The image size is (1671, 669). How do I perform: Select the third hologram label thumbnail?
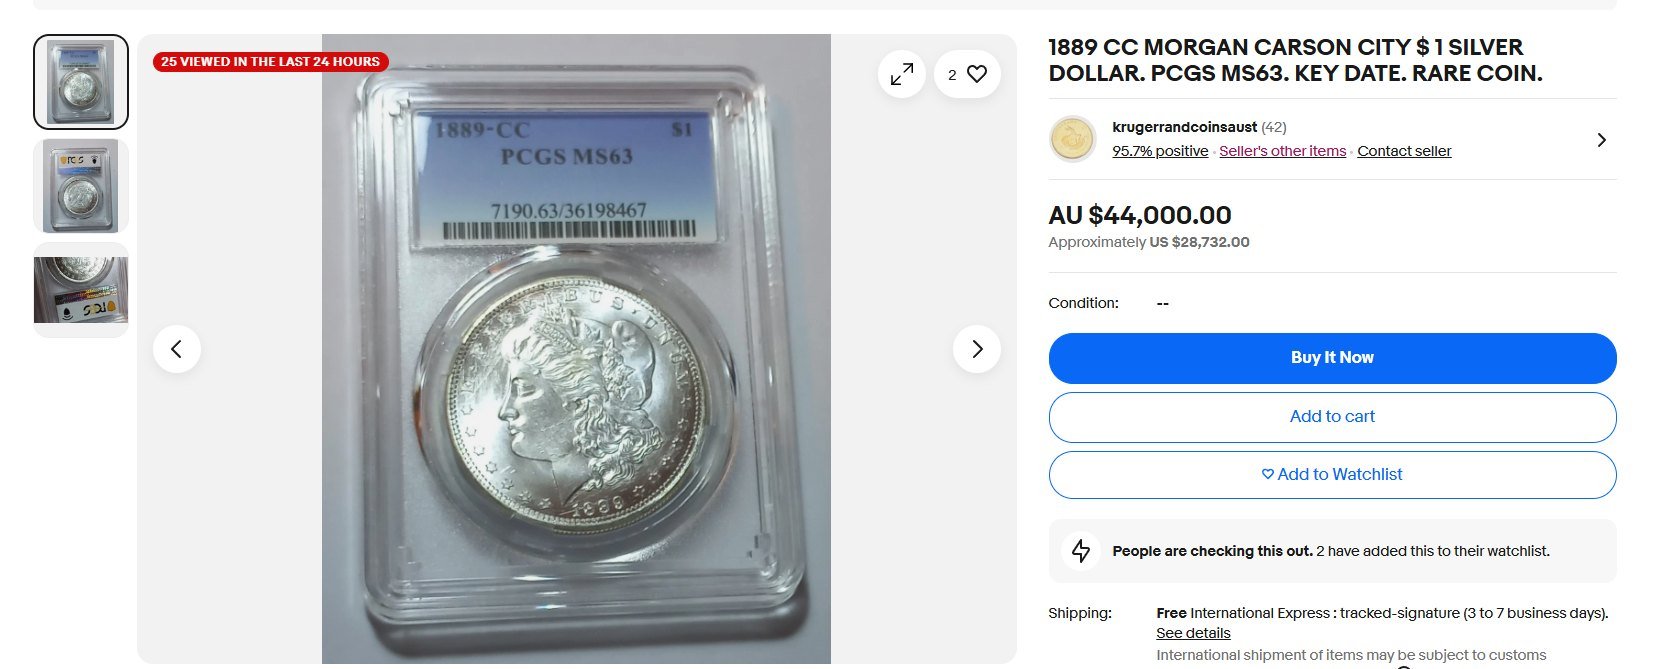81,290
